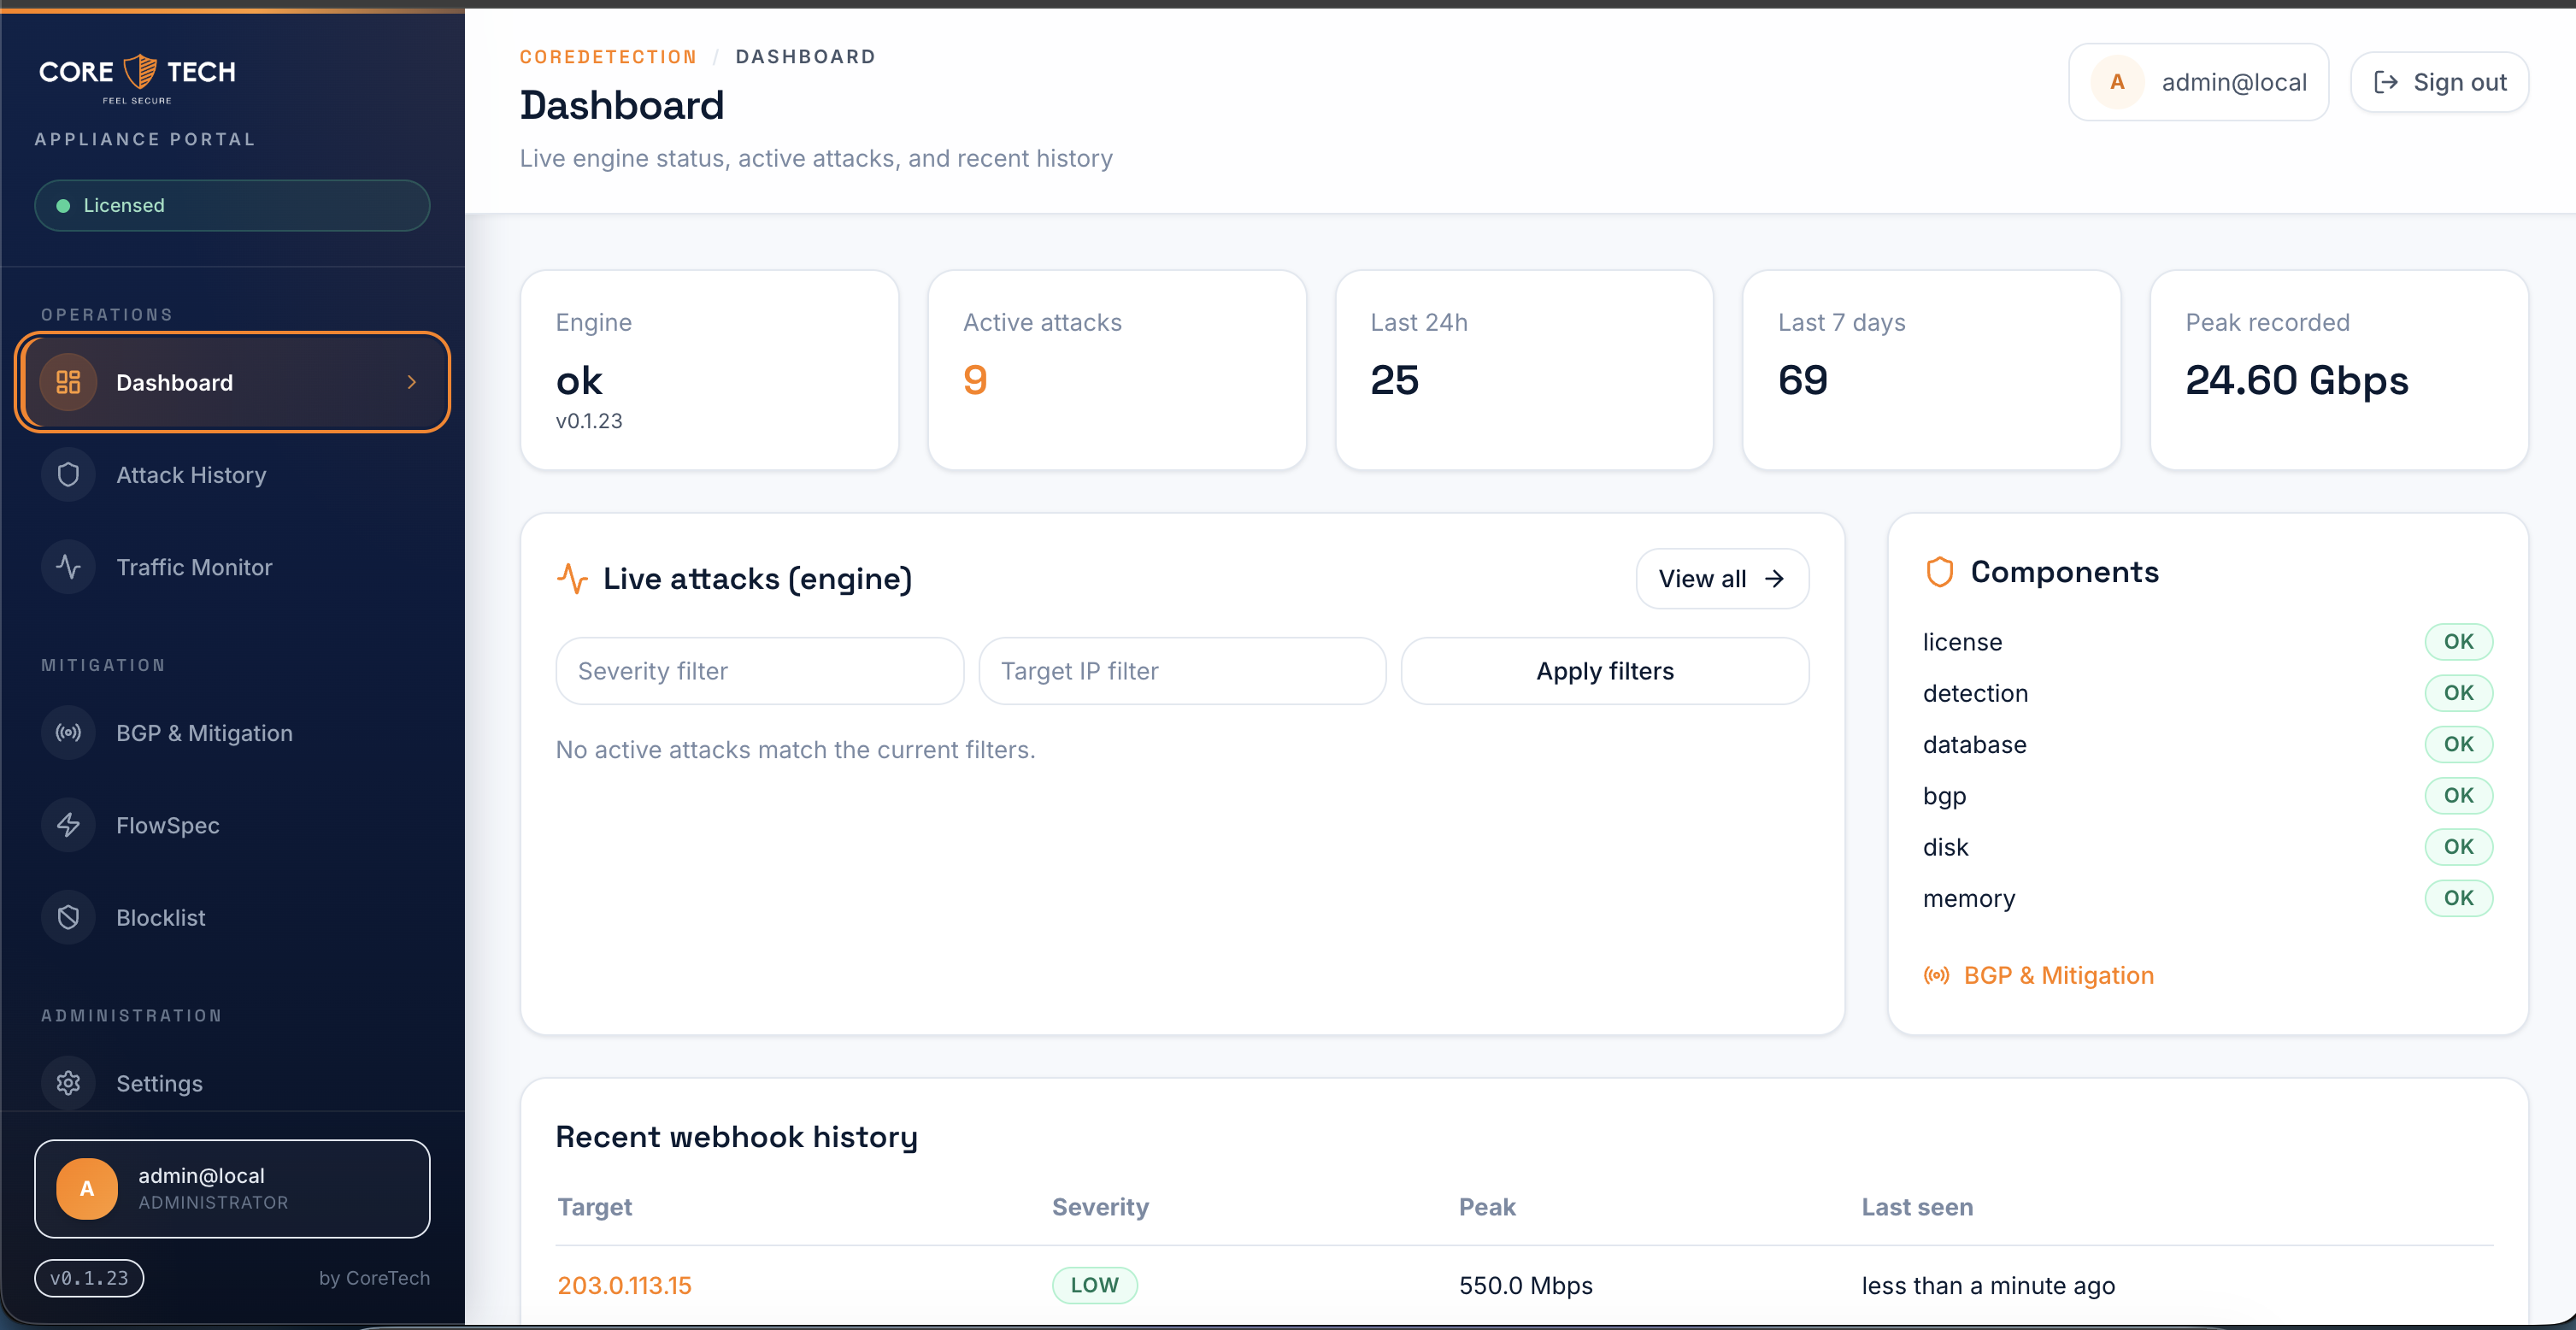Click the admin@local header account button
2576x1330 pixels.
pyautogui.click(x=2198, y=82)
